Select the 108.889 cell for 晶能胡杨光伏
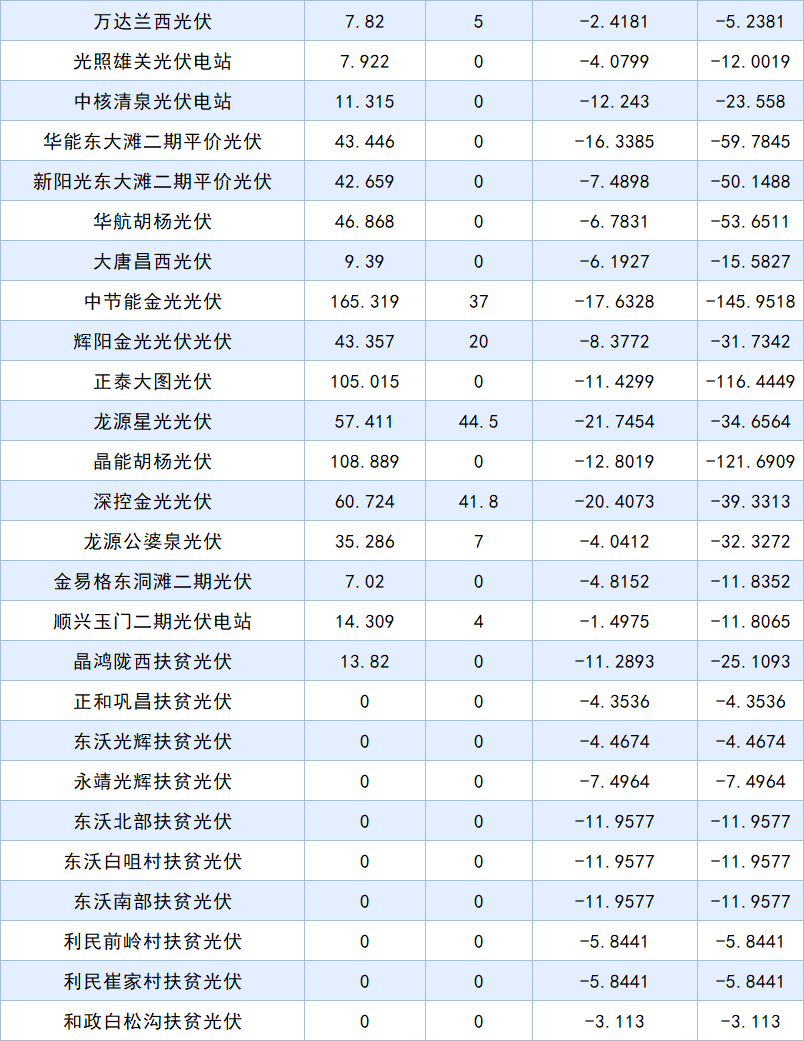The image size is (804, 1041). 364,461
